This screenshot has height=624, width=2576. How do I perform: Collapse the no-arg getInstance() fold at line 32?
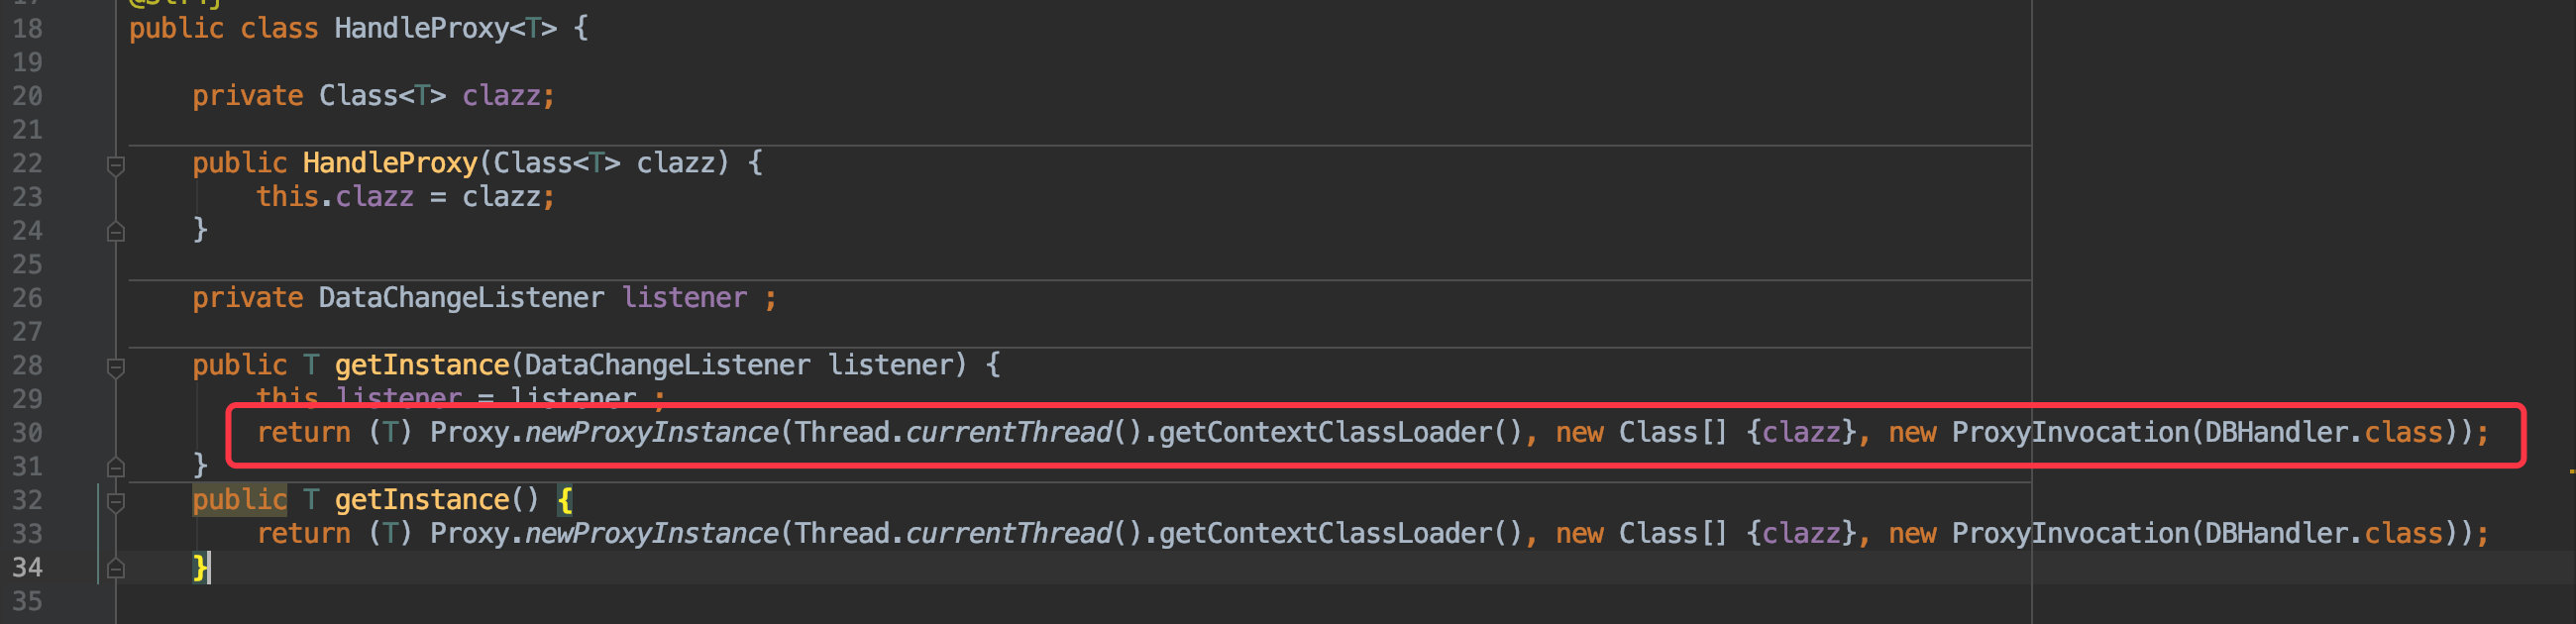point(115,501)
